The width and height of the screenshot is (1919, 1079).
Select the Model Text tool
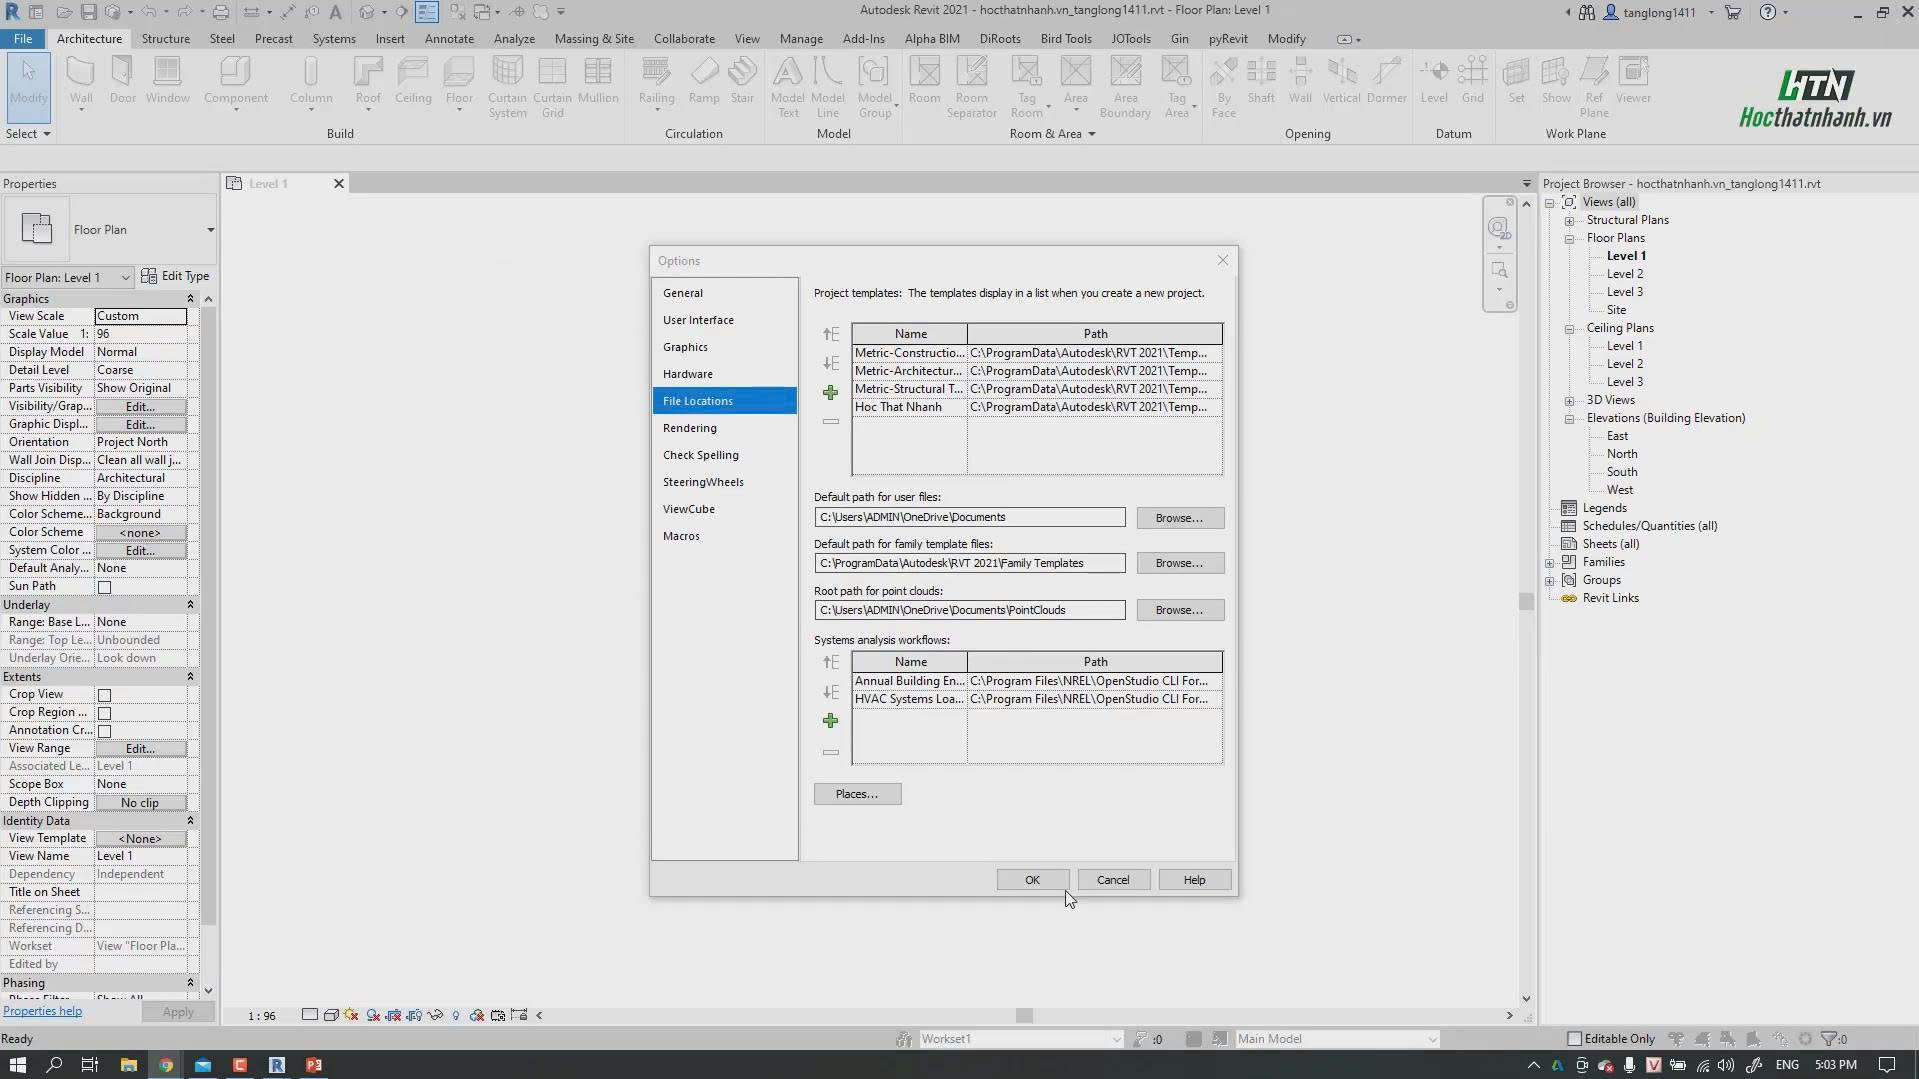click(x=788, y=87)
